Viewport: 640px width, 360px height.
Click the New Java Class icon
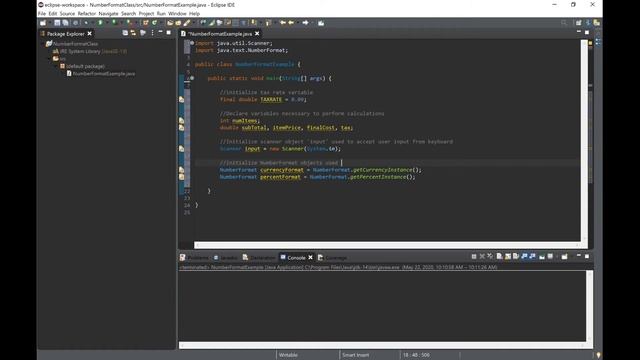(x=154, y=23)
